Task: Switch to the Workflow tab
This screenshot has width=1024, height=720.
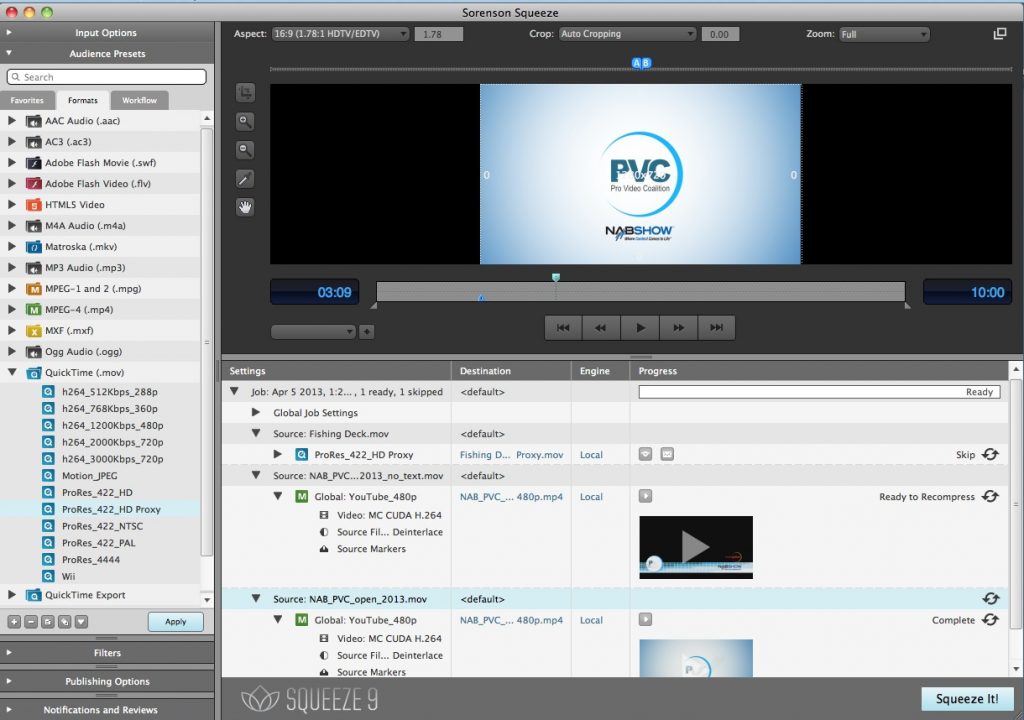Action: coord(139,100)
